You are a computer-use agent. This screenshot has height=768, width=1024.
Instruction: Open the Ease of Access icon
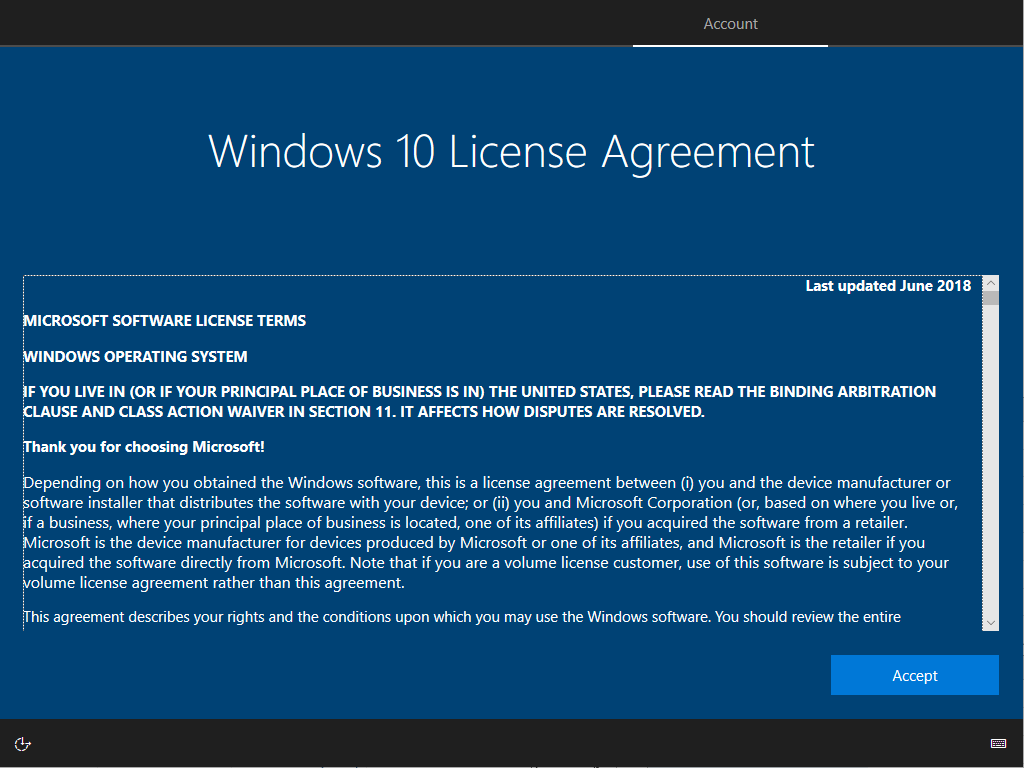click(x=23, y=743)
